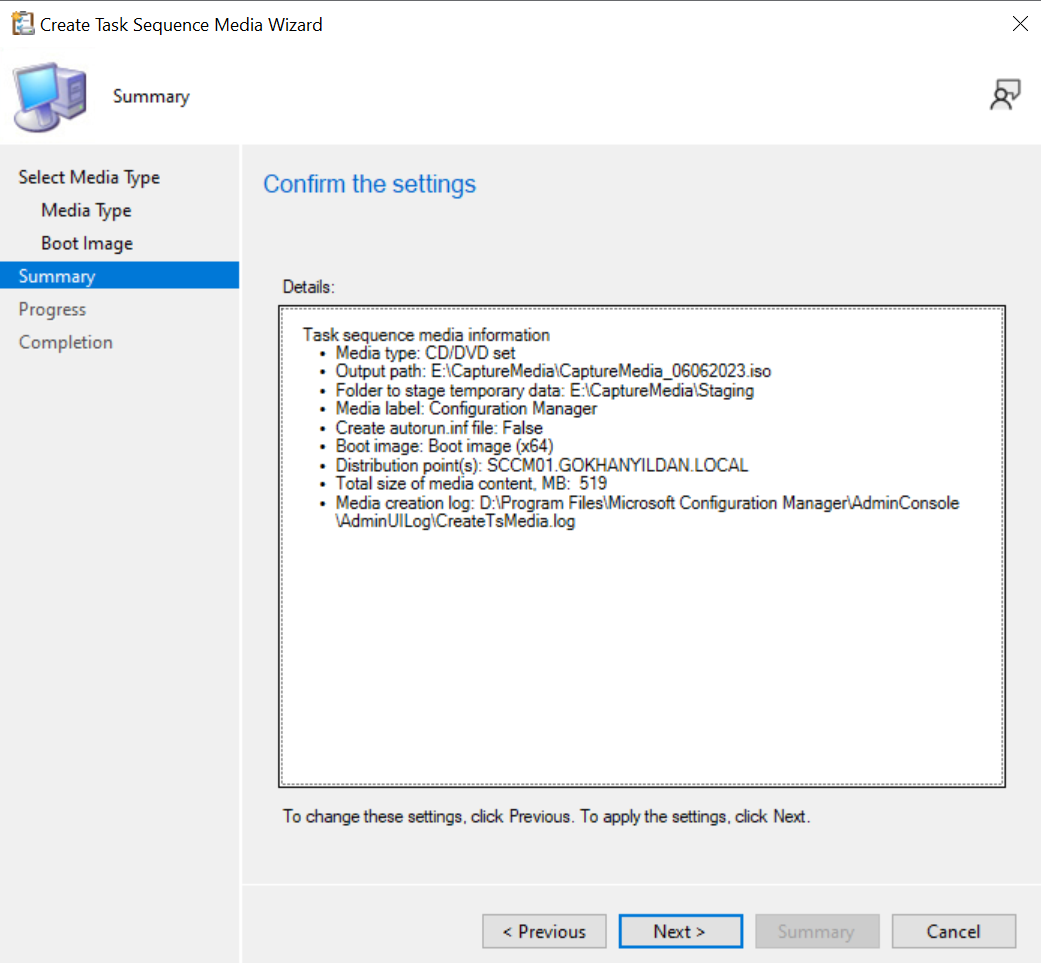Screen dimensions: 1041x963
Task: Click the 'Details:' label
Action: pyautogui.click(x=309, y=287)
